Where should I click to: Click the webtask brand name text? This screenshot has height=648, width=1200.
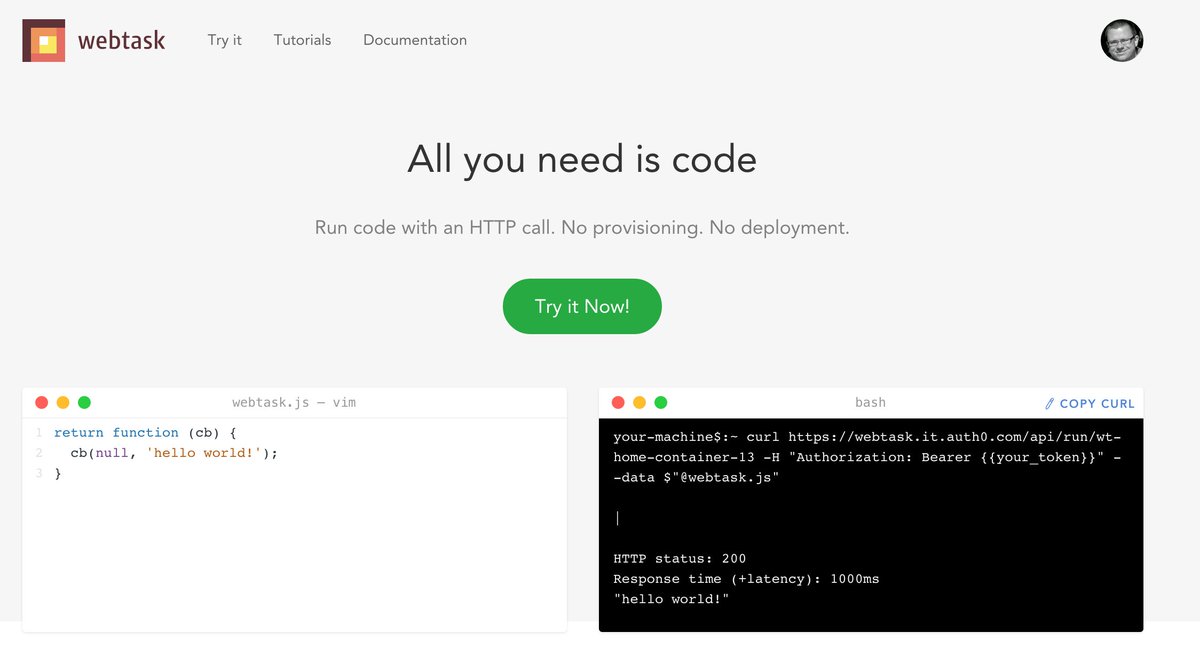[x=122, y=41]
